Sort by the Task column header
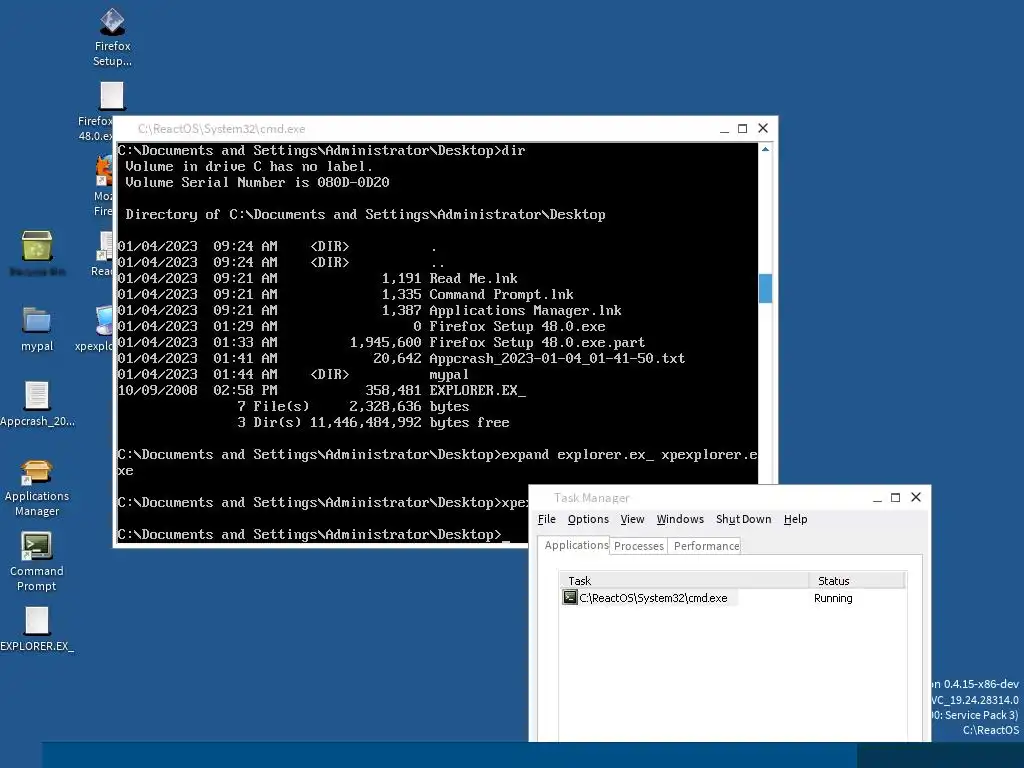1024x768 pixels. coord(684,581)
